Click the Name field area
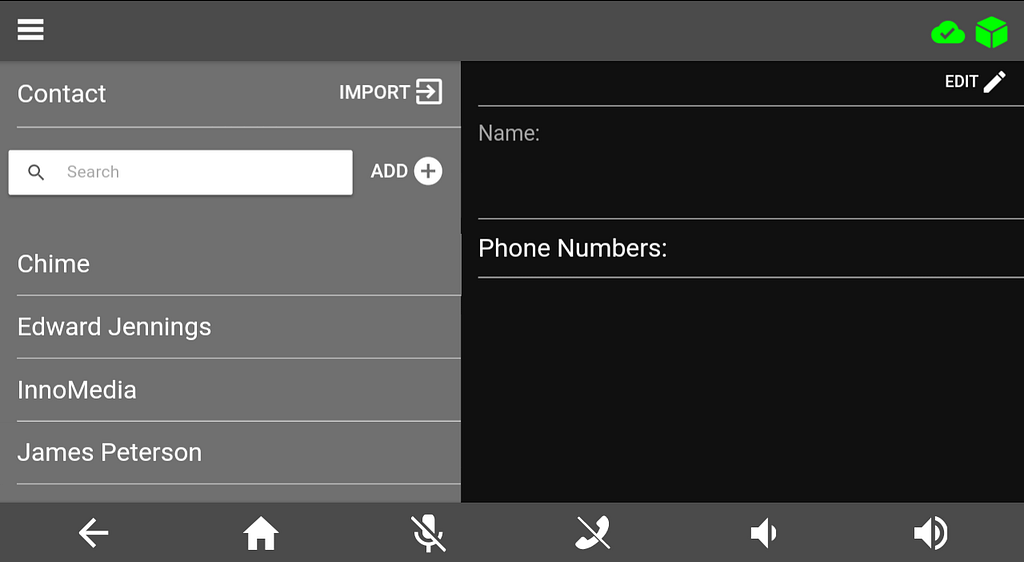This screenshot has height=562, width=1024. click(x=751, y=162)
